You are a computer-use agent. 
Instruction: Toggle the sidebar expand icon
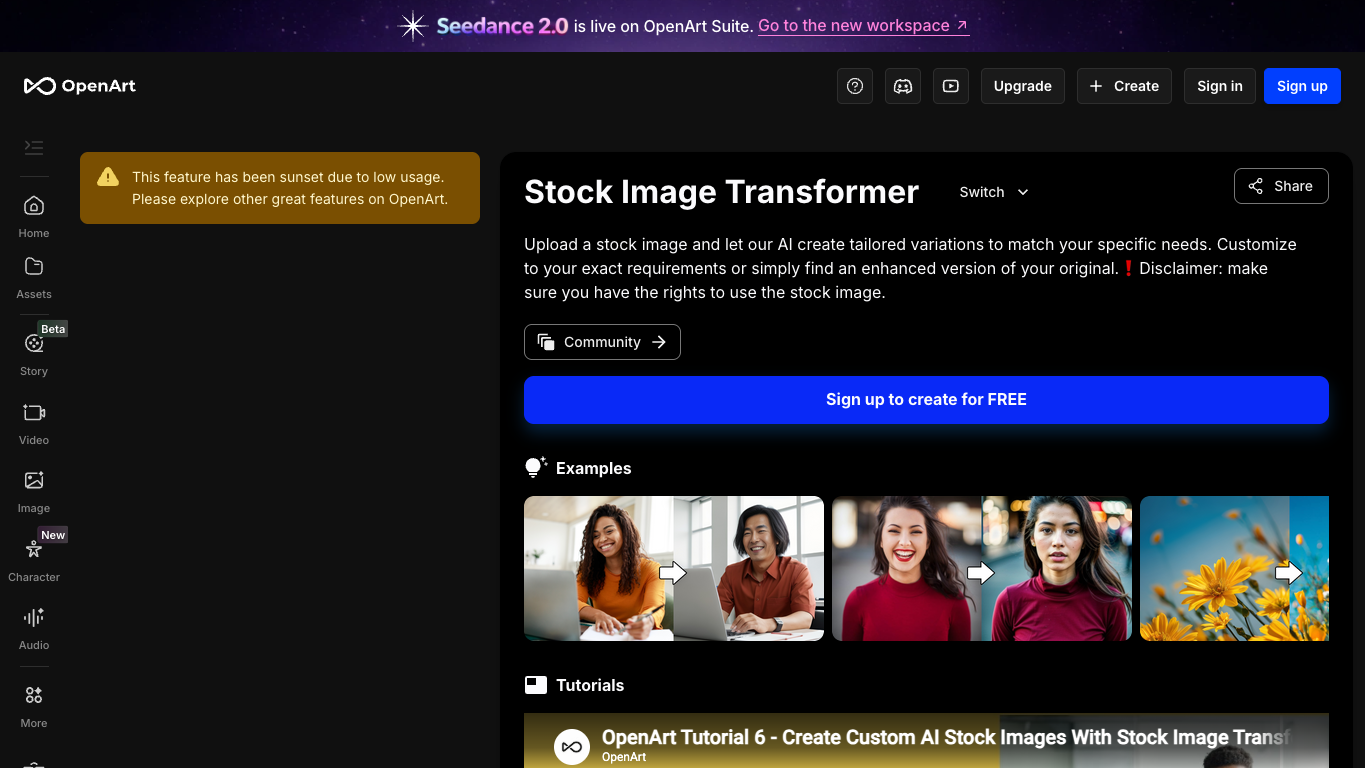click(34, 148)
